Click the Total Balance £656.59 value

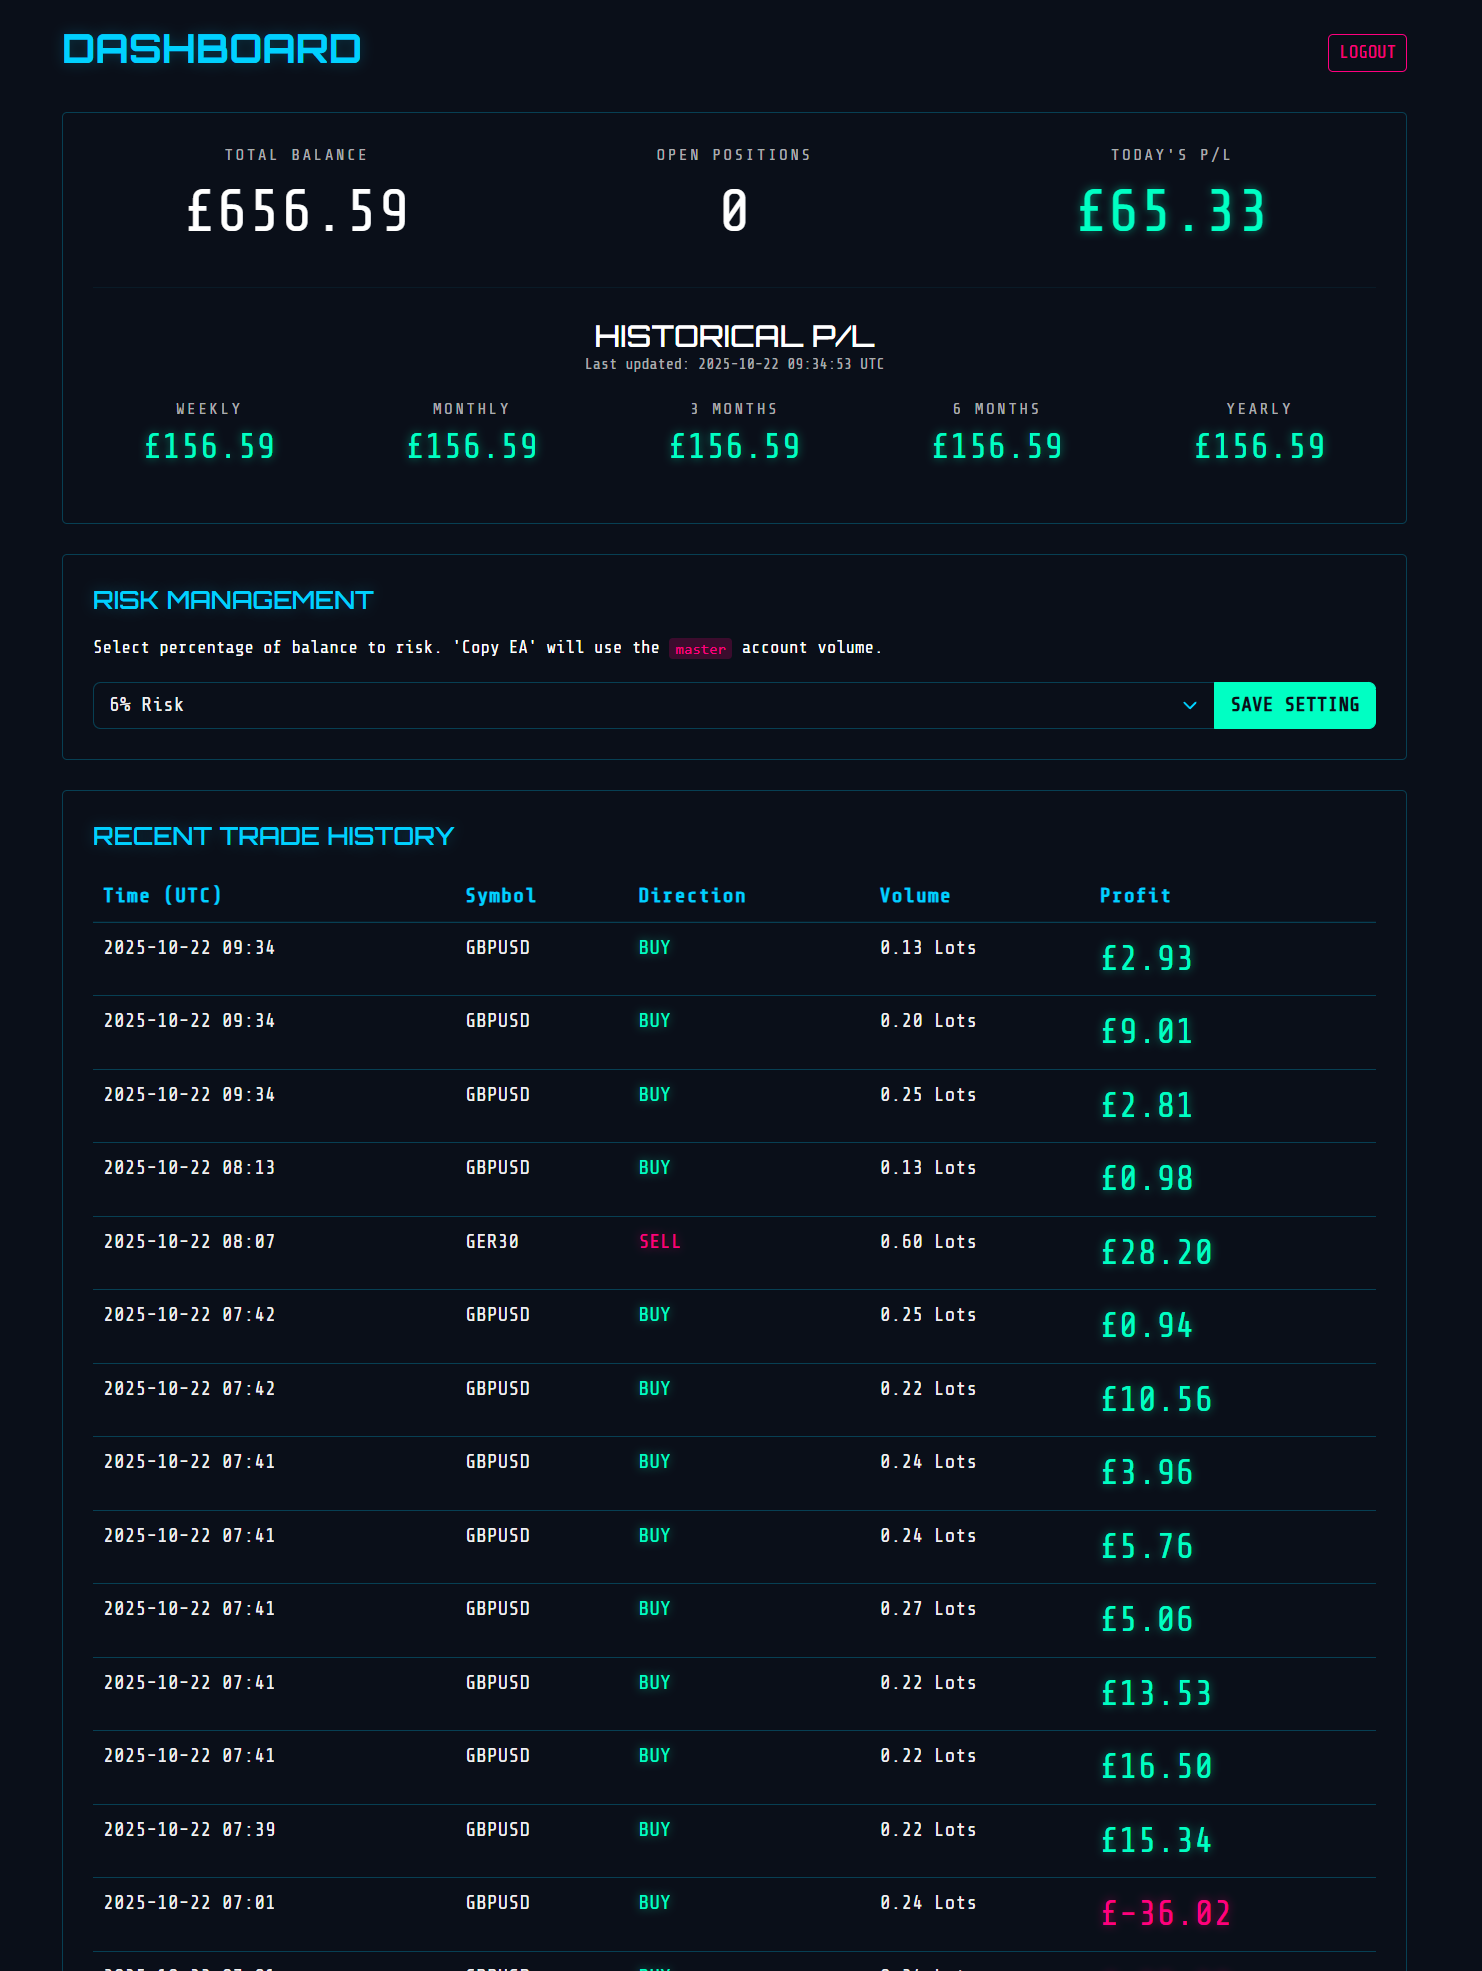pyautogui.click(x=297, y=212)
